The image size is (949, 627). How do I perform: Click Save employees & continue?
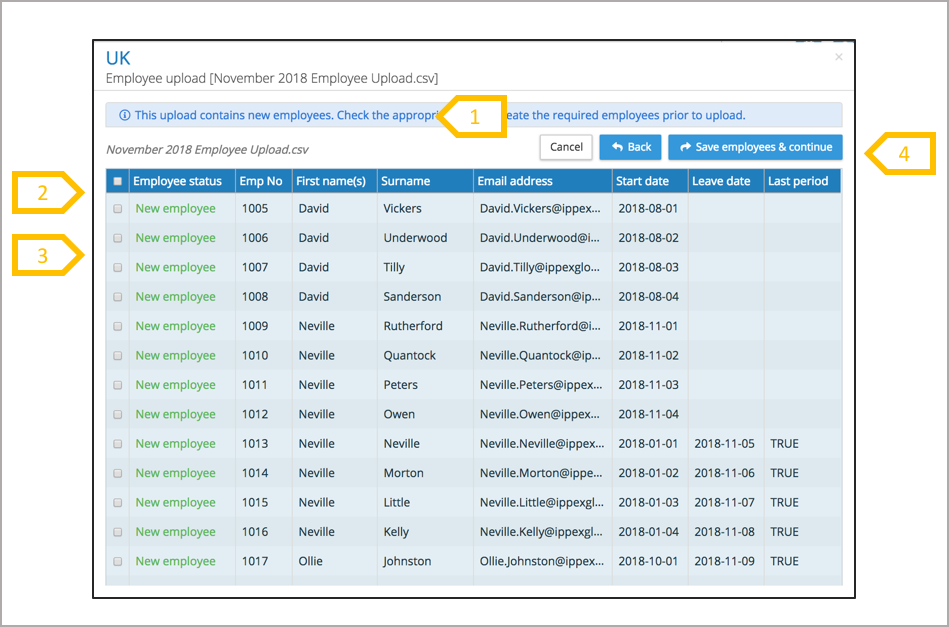pyautogui.click(x=755, y=147)
